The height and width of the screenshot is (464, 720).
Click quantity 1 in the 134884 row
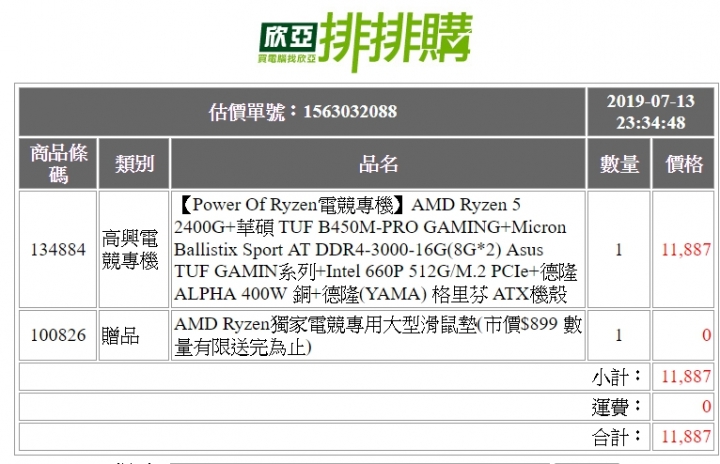point(619,249)
